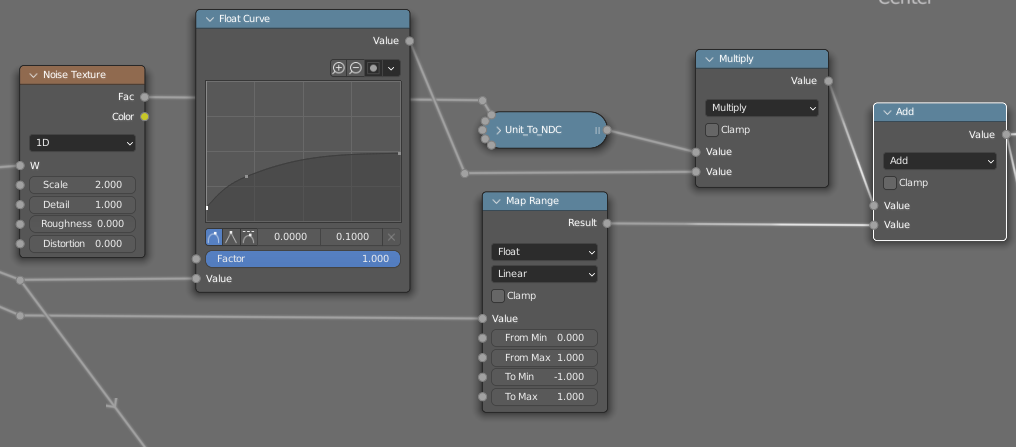Open the Noise Texture 1D dimensions dropdown
The image size is (1016, 447).
pos(82,143)
